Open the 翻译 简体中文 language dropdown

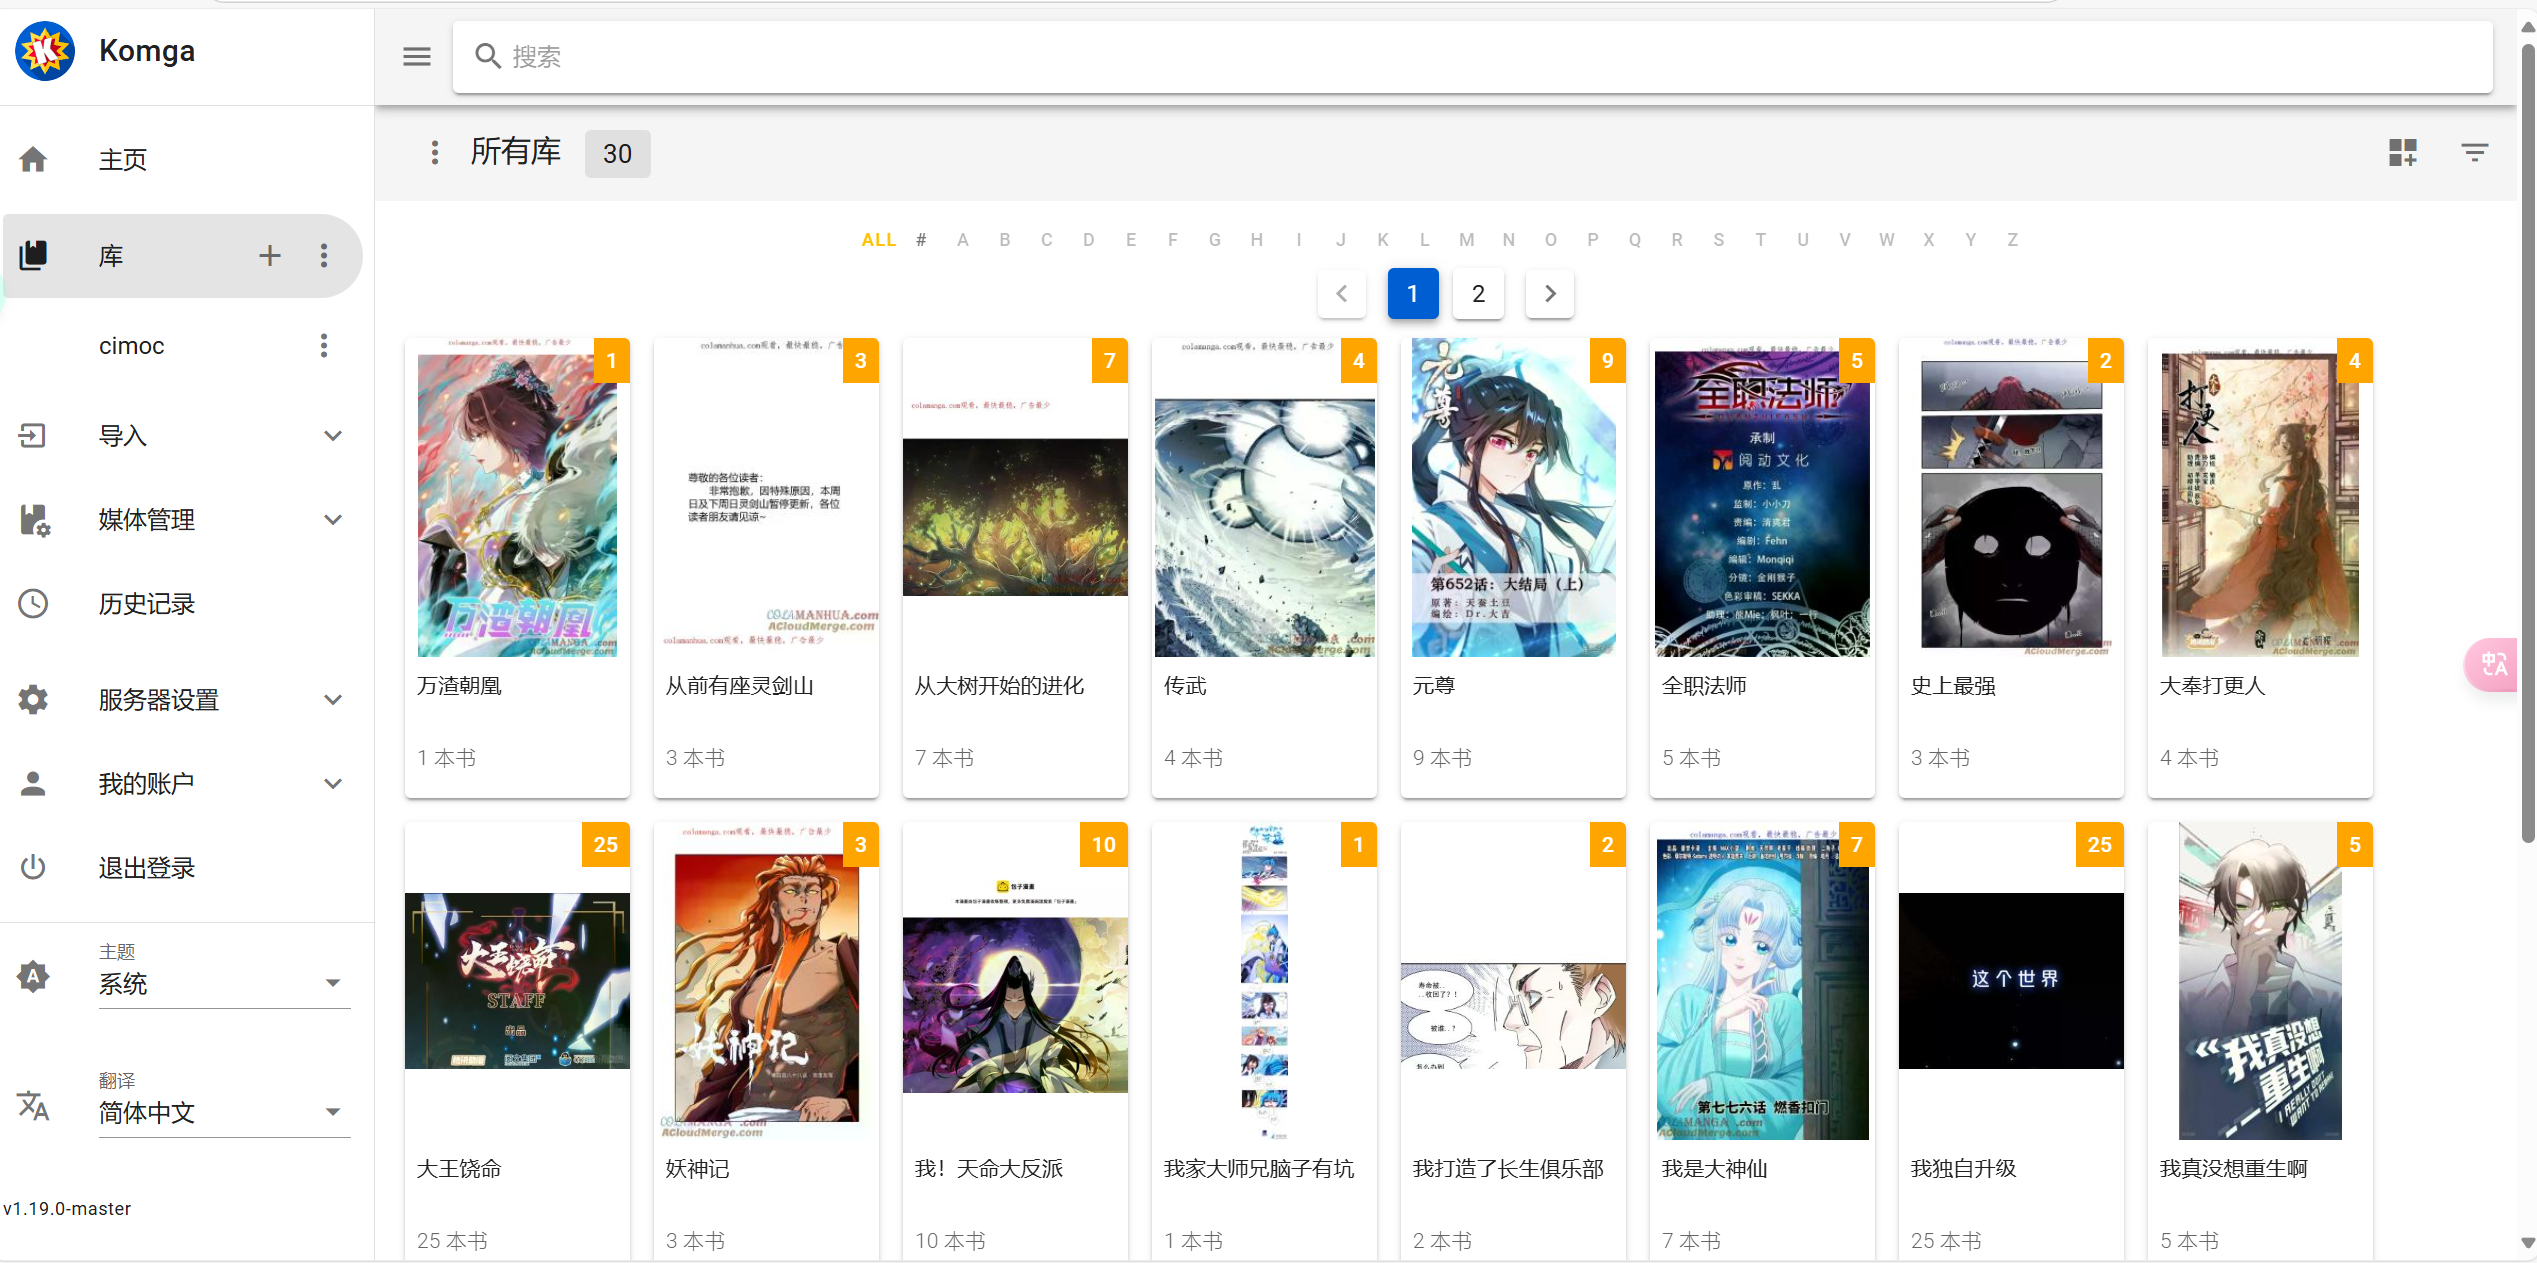pyautogui.click(x=224, y=1113)
